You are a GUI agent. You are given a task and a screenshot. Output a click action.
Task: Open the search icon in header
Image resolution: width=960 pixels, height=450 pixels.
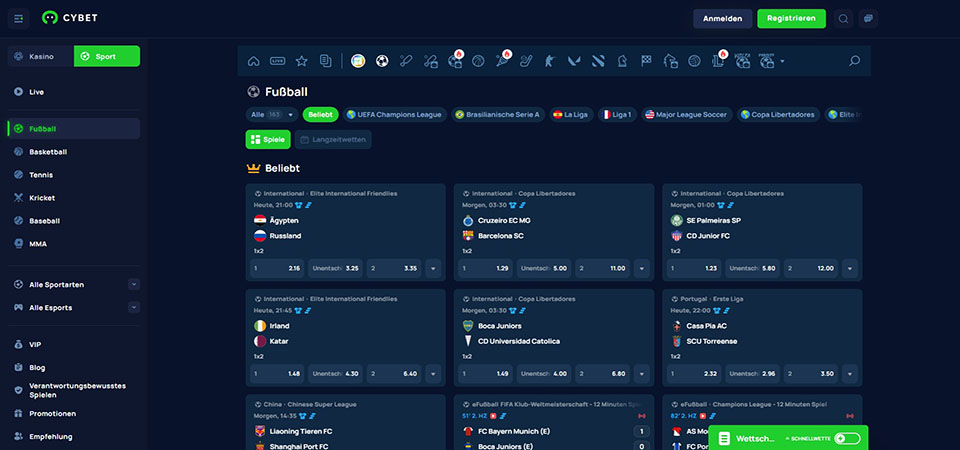click(x=844, y=18)
